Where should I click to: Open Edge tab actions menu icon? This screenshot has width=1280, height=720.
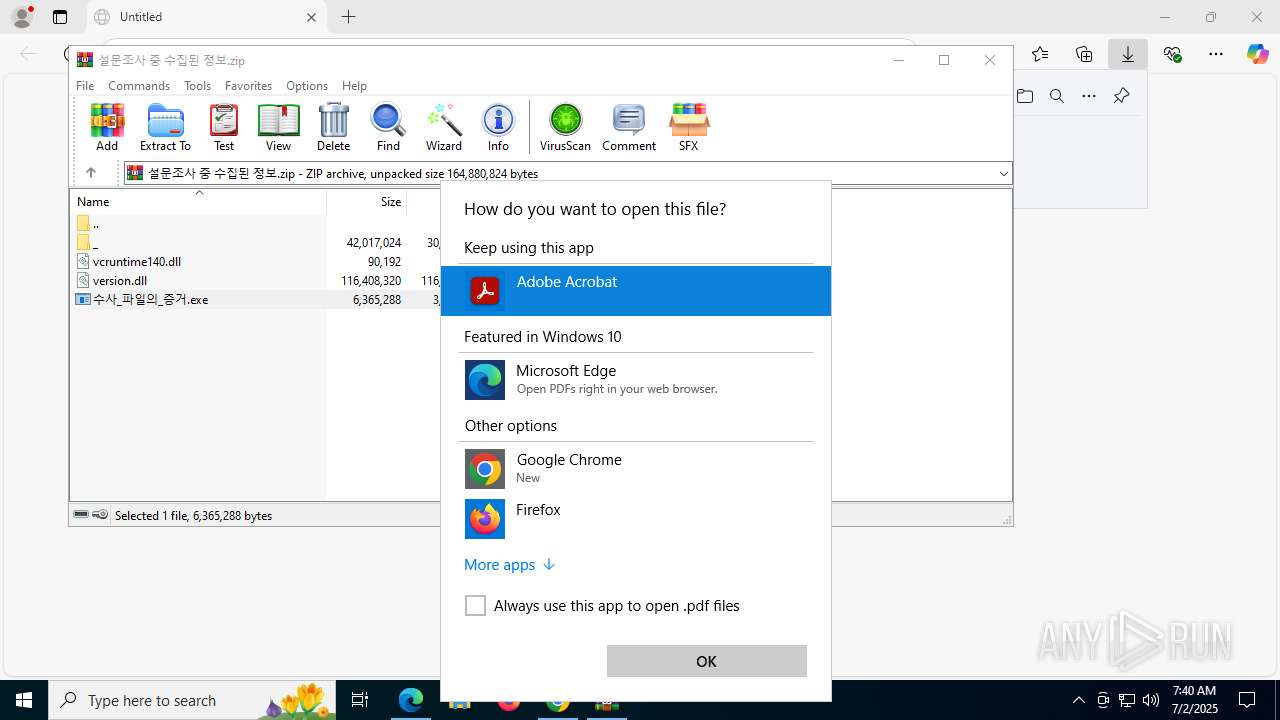[x=60, y=17]
